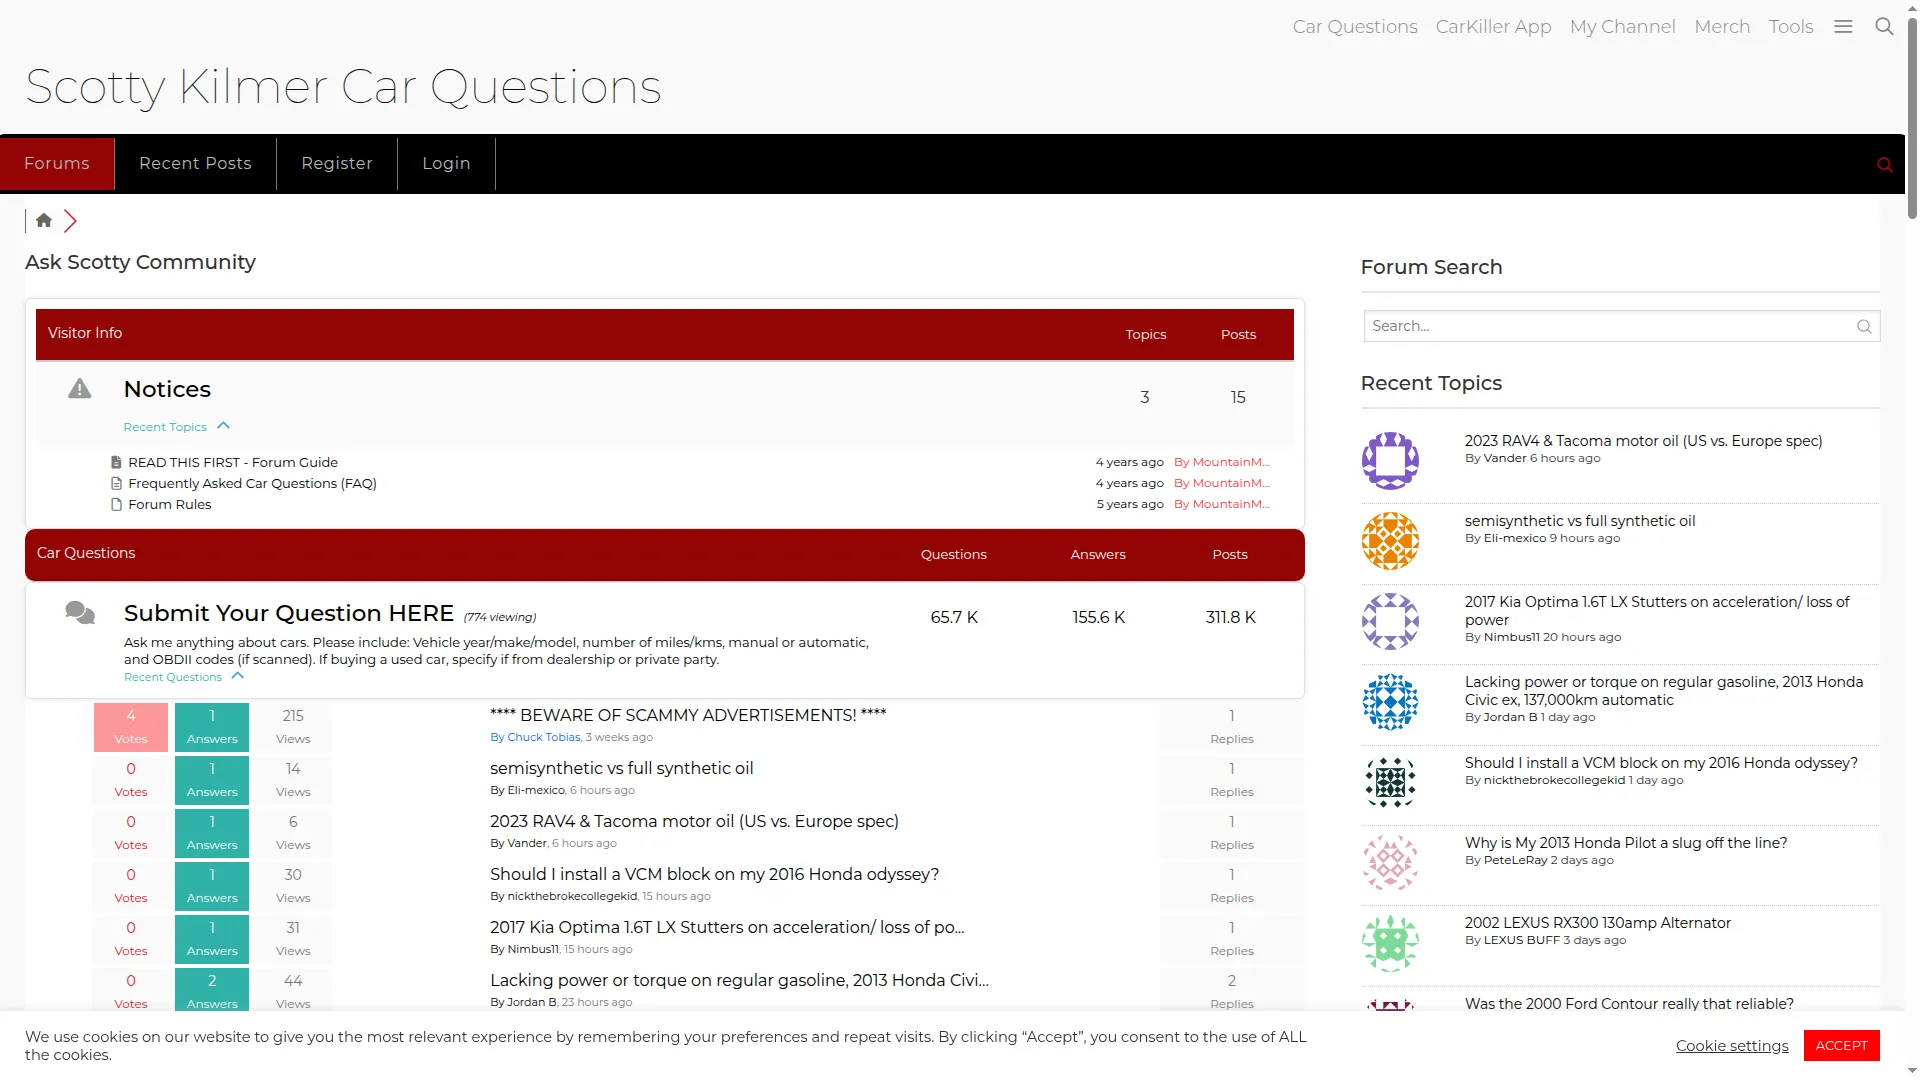Open Vander's purple avatar in Recent Topics

(x=1390, y=460)
